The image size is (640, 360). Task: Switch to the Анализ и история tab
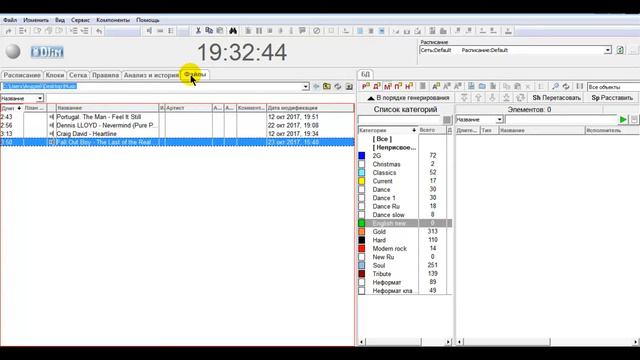[151, 75]
